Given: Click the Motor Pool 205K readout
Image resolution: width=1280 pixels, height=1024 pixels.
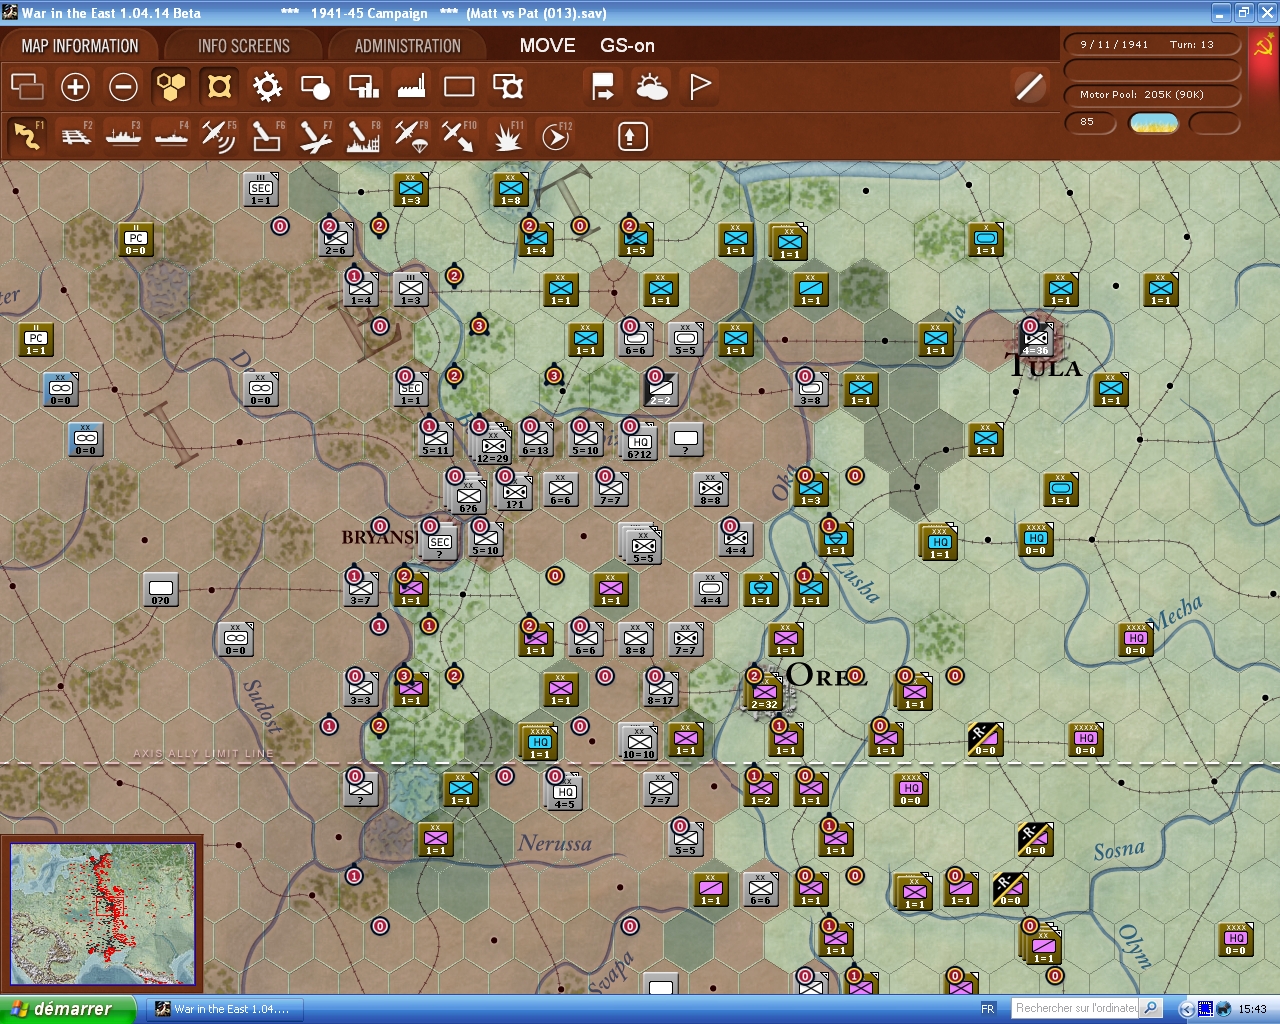Looking at the screenshot, I should click(x=1151, y=95).
